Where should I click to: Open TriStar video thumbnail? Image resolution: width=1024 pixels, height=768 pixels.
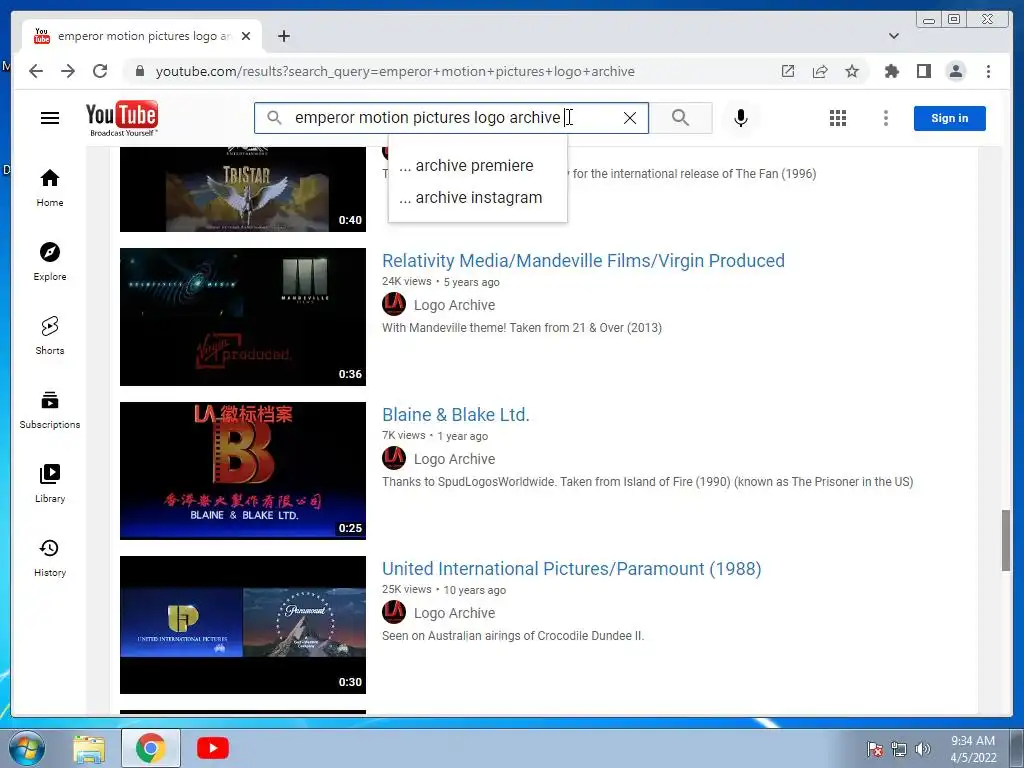pyautogui.click(x=243, y=189)
